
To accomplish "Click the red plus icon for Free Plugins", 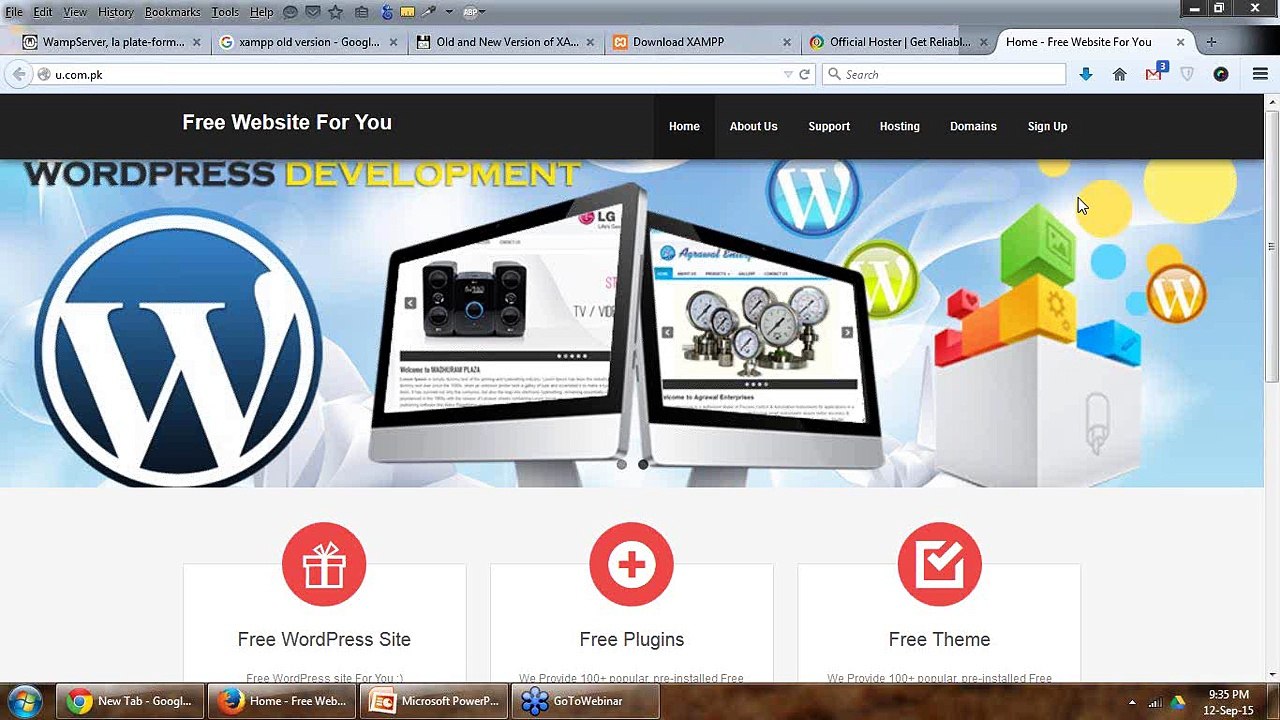I will pyautogui.click(x=631, y=564).
